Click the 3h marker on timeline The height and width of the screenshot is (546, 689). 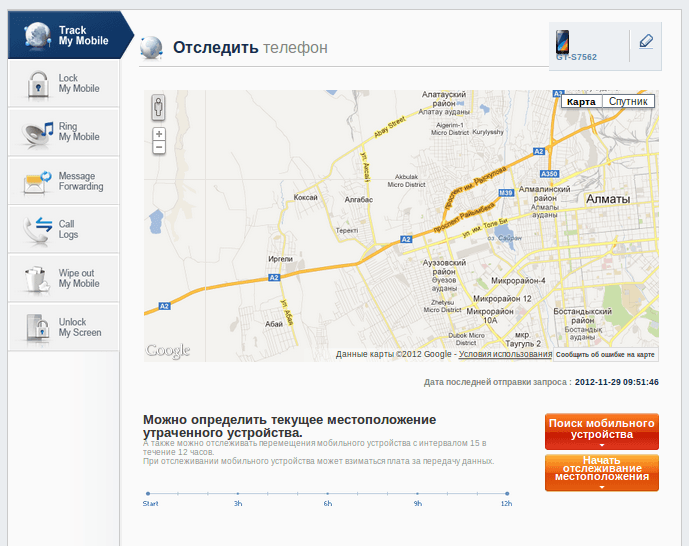tap(238, 494)
